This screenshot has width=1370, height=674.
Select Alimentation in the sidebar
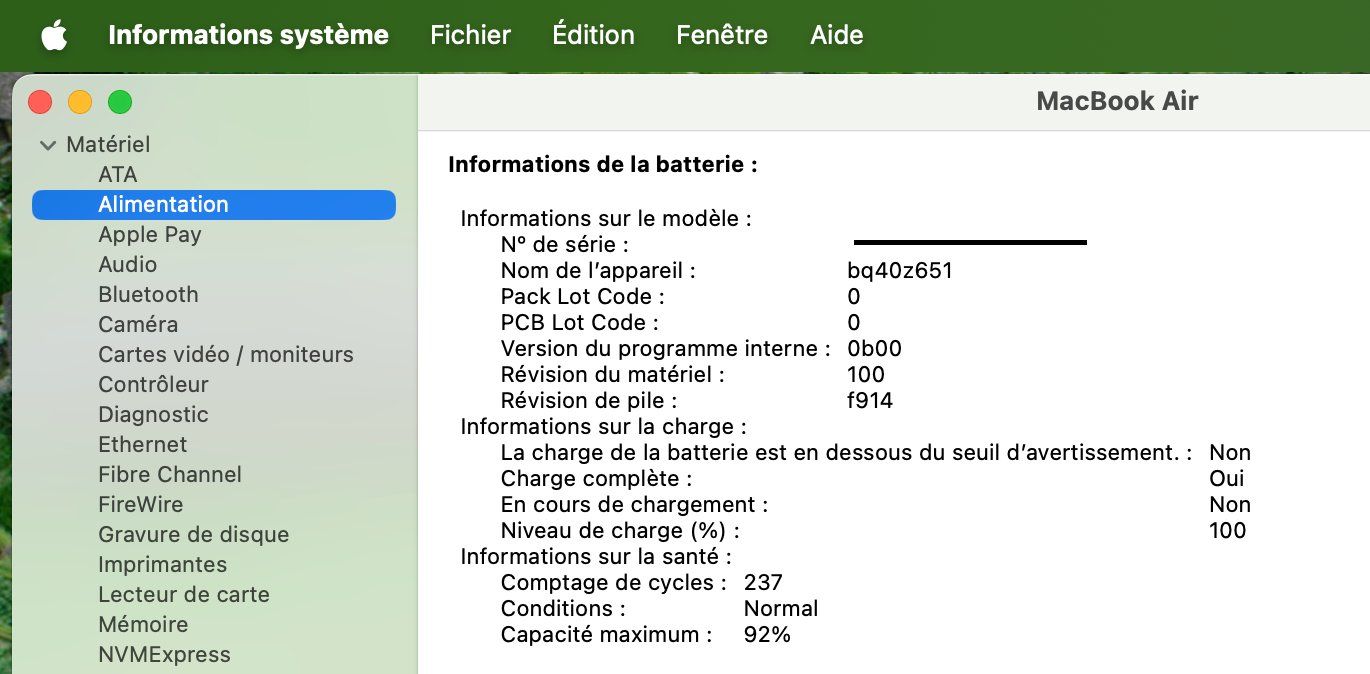pos(214,205)
